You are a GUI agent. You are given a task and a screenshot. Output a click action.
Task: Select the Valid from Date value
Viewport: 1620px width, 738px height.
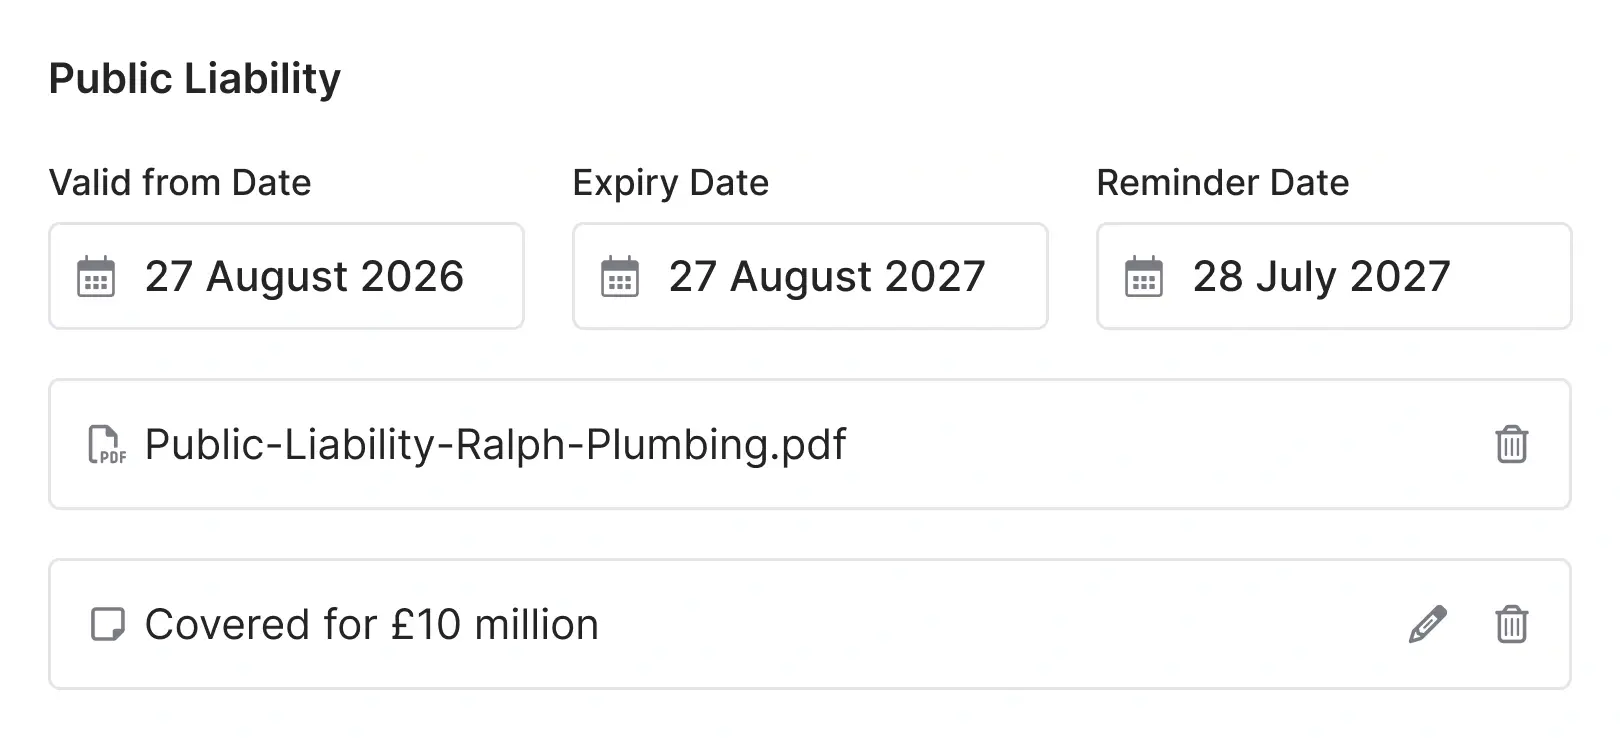coord(305,277)
